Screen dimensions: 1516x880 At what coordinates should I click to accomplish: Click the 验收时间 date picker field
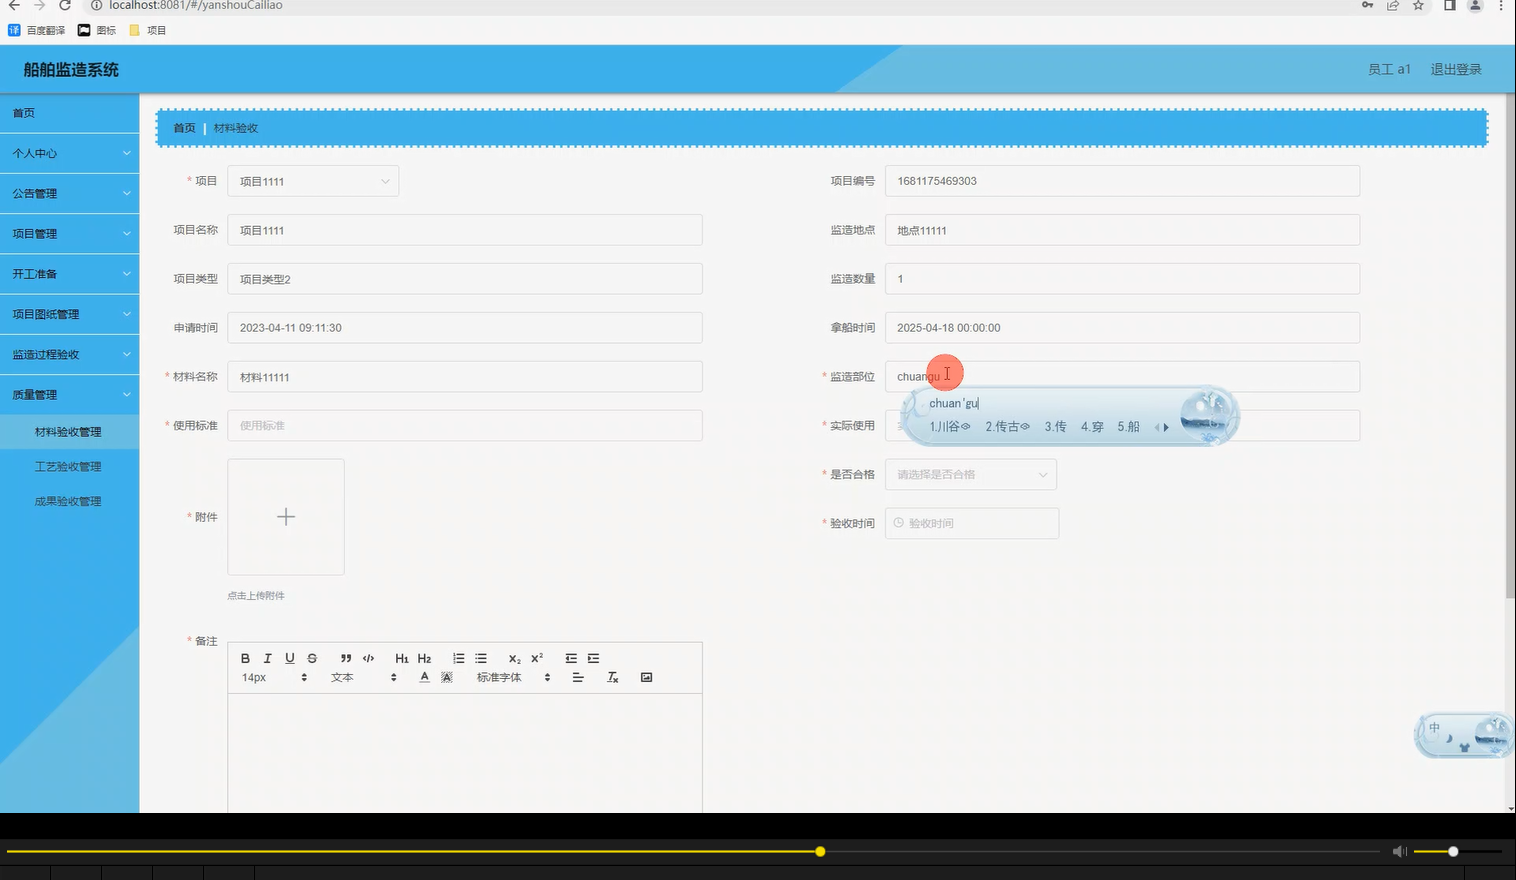[x=972, y=523]
